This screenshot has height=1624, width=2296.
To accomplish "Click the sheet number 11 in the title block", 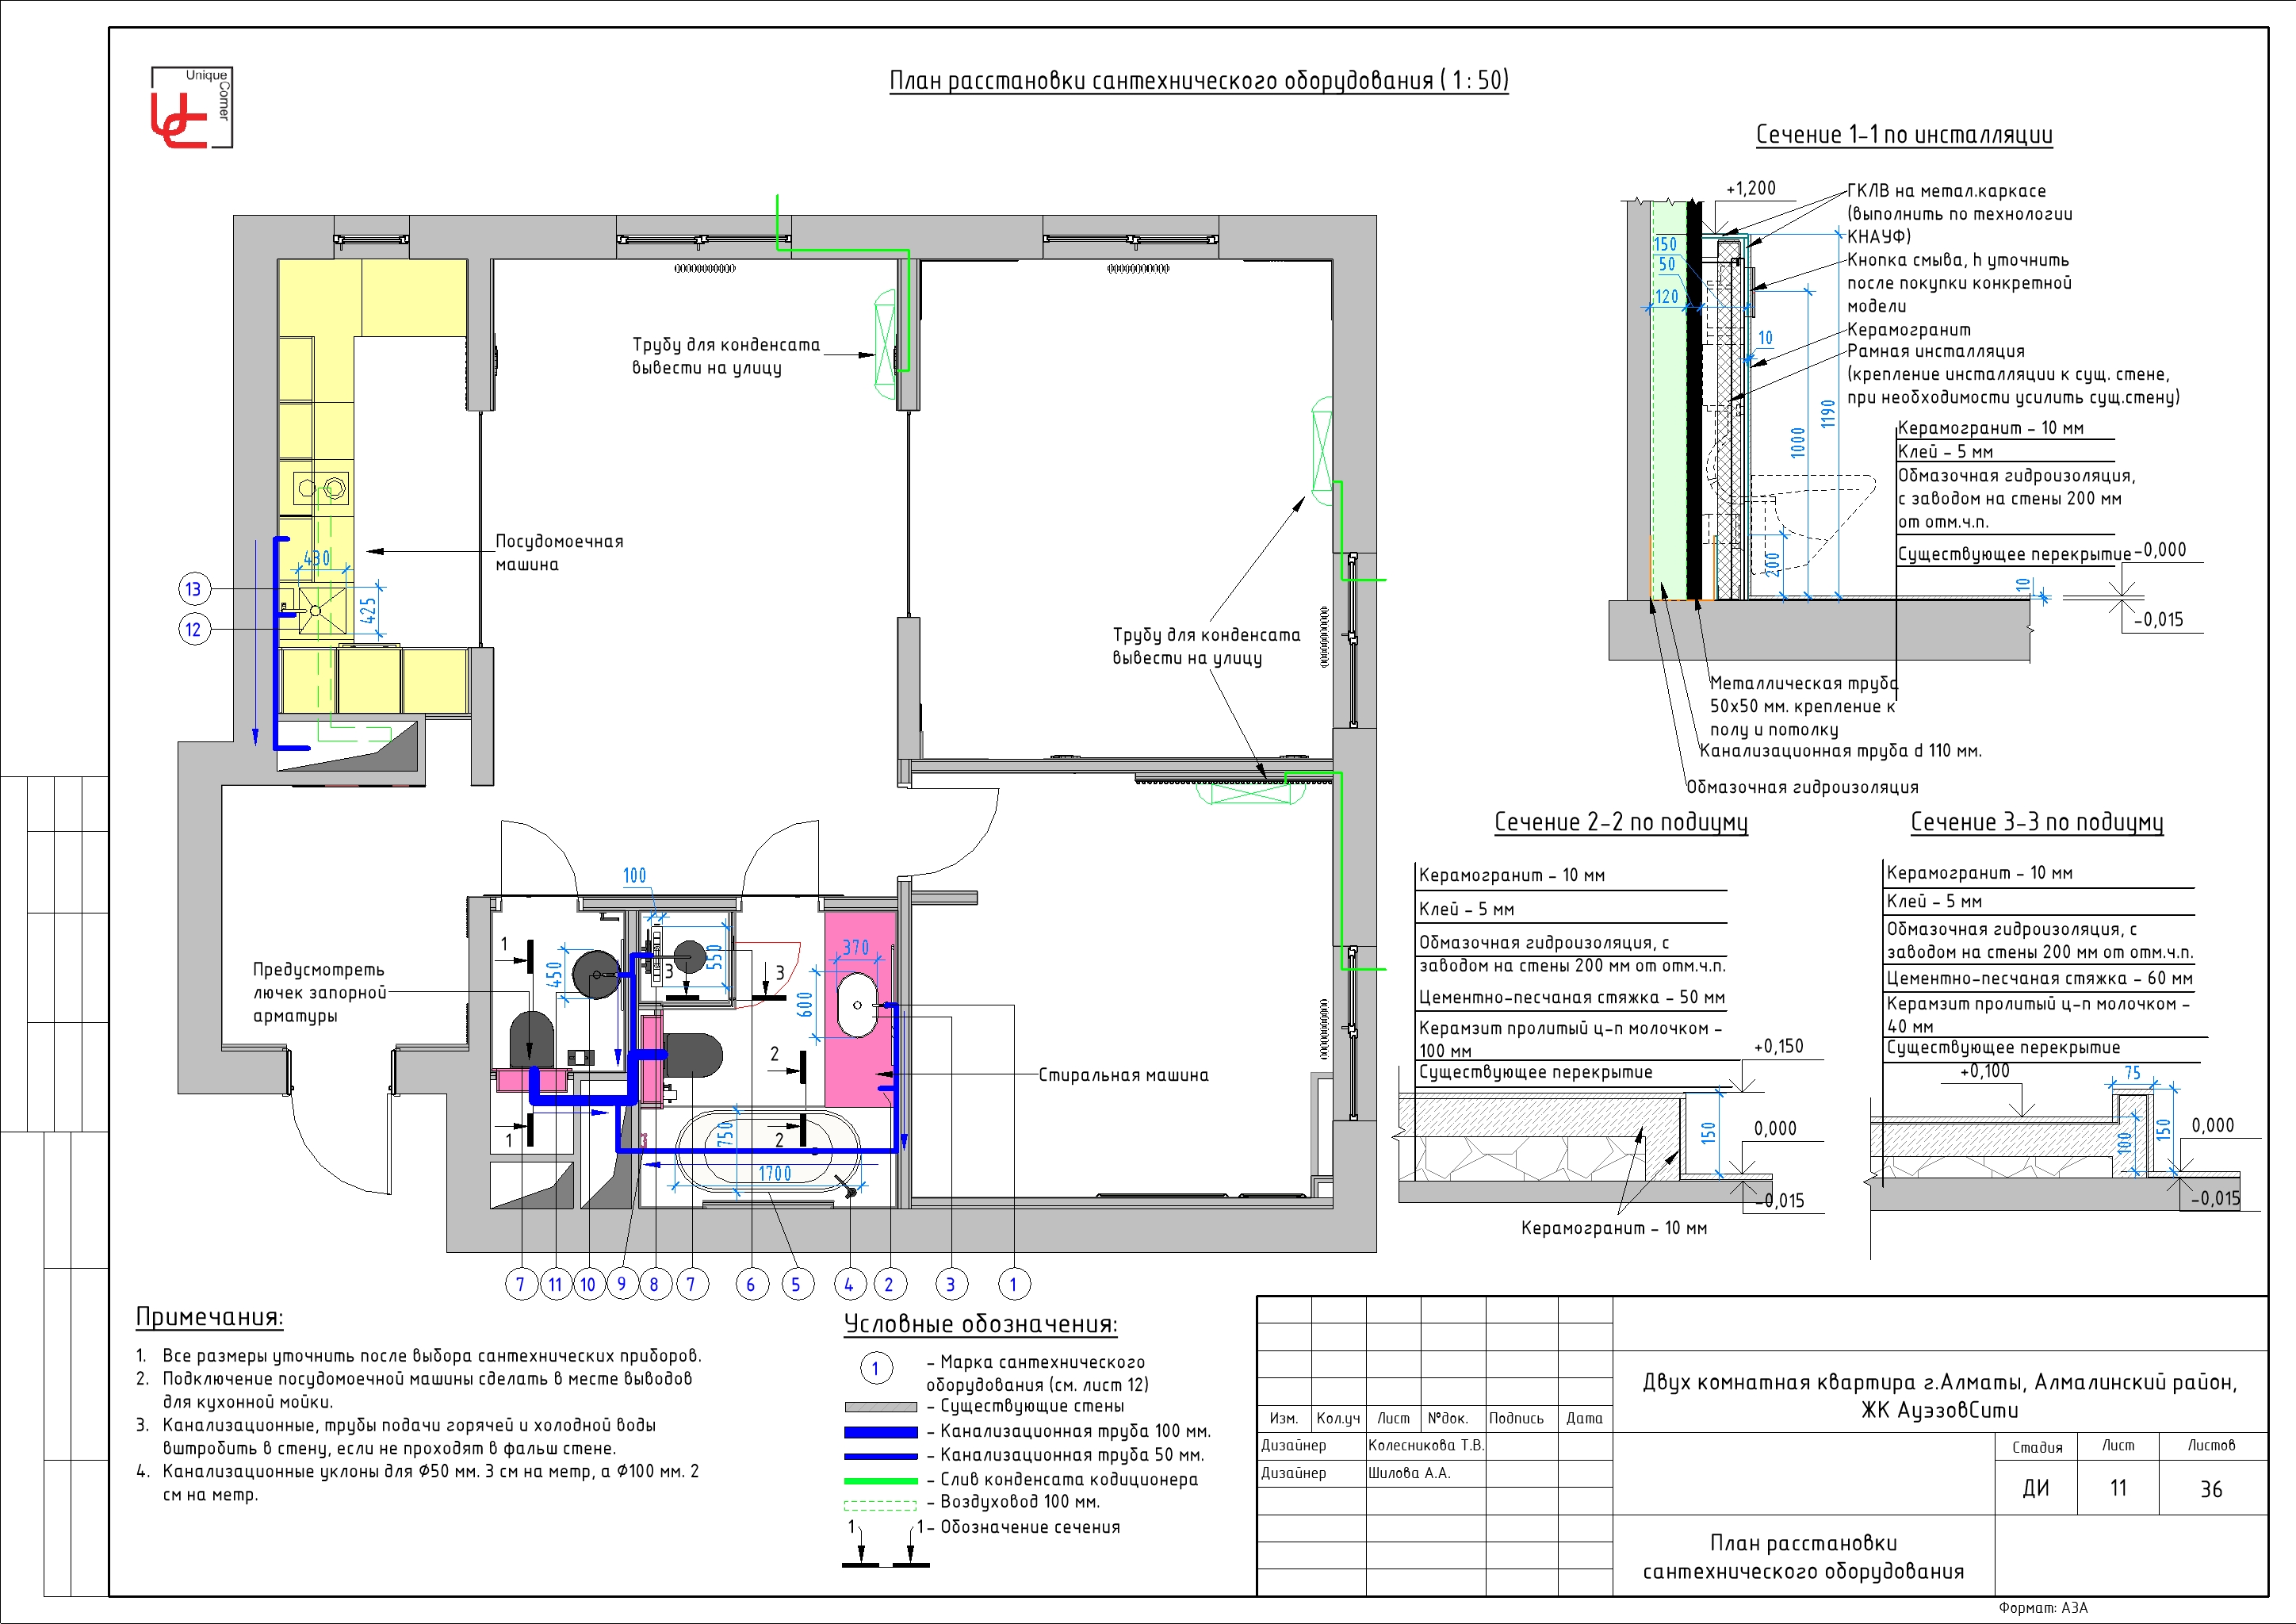I will point(2117,1488).
